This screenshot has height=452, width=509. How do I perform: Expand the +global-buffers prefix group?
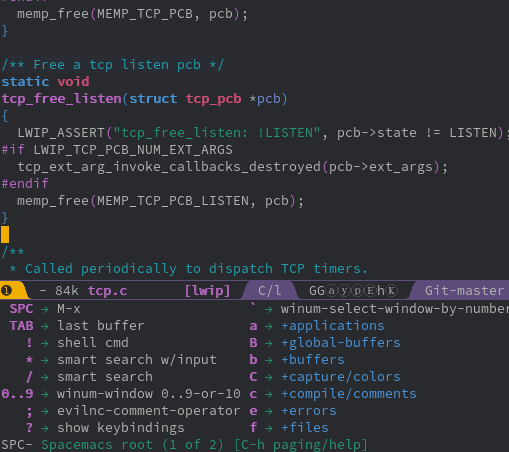(x=325, y=343)
